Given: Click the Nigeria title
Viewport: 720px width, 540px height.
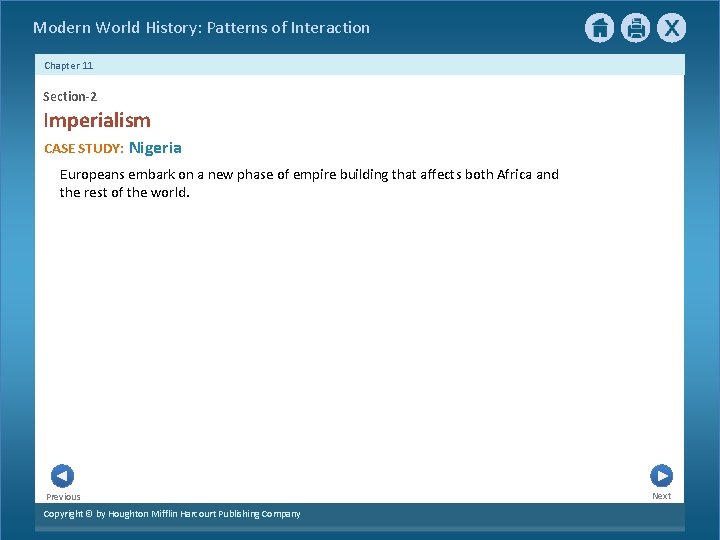Looking at the screenshot, I should click(x=155, y=148).
